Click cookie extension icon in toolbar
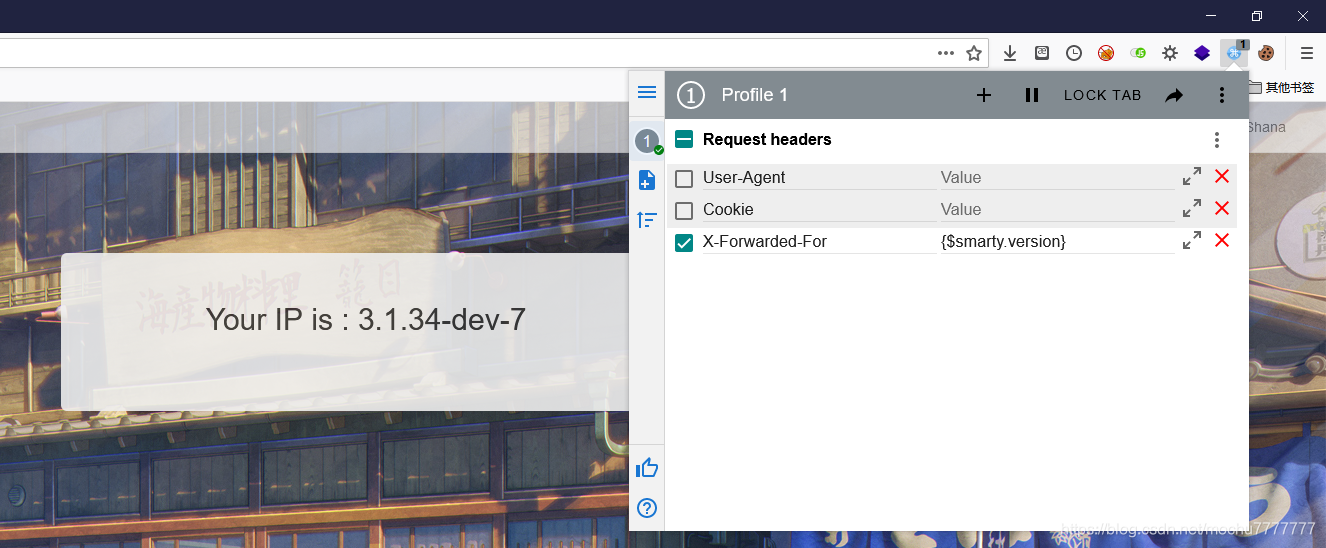The image size is (1326, 548). tap(1266, 53)
